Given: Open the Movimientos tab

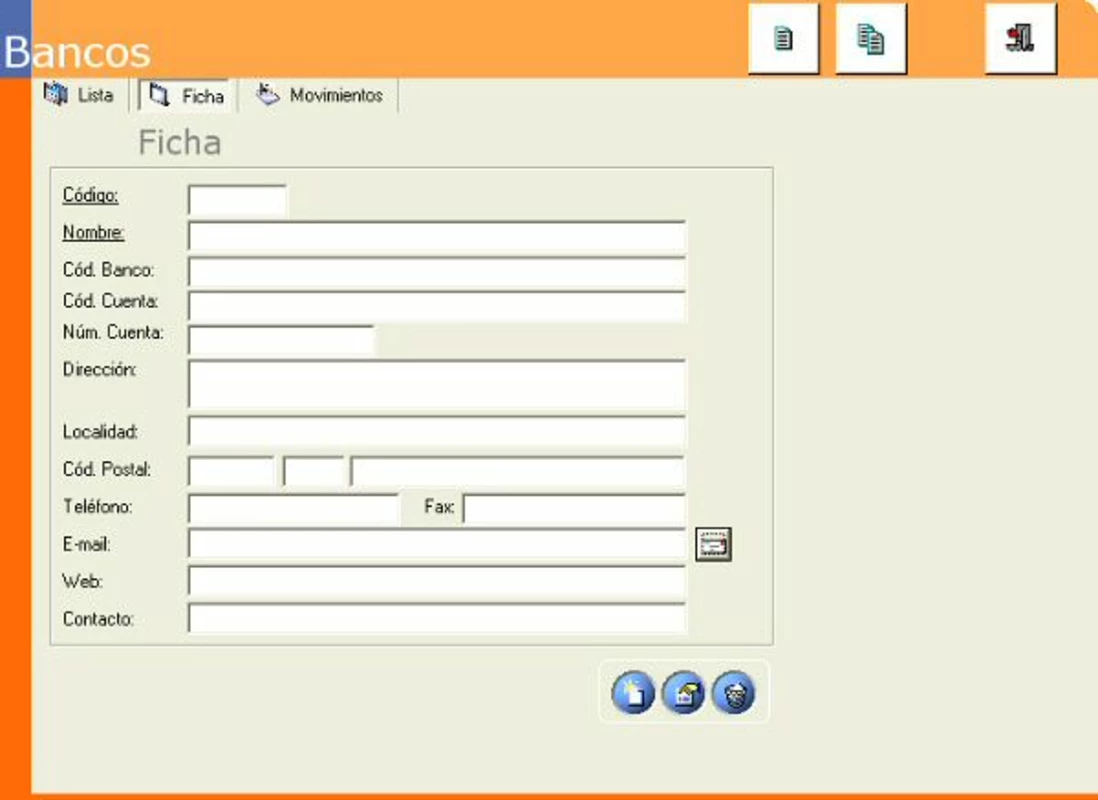Looking at the screenshot, I should [319, 95].
